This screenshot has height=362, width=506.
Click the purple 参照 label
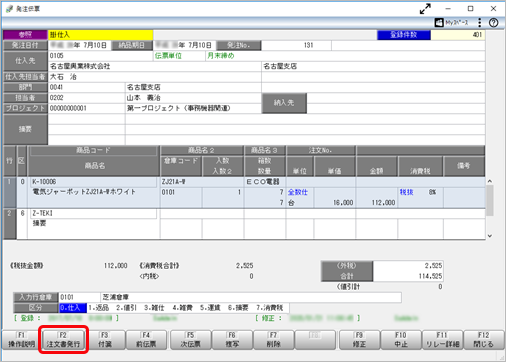[25, 35]
